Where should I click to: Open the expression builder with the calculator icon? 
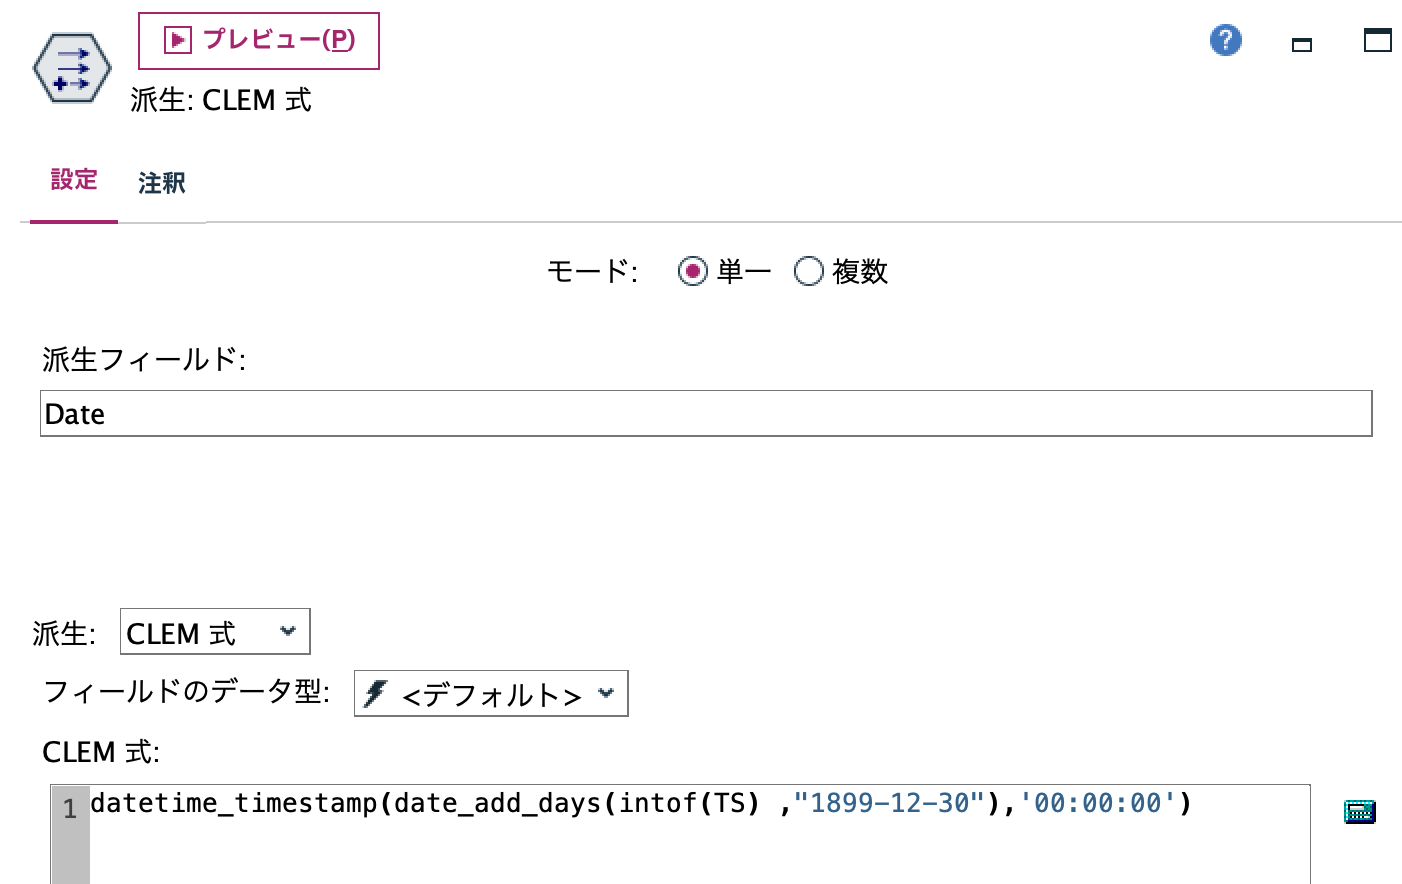1361,811
